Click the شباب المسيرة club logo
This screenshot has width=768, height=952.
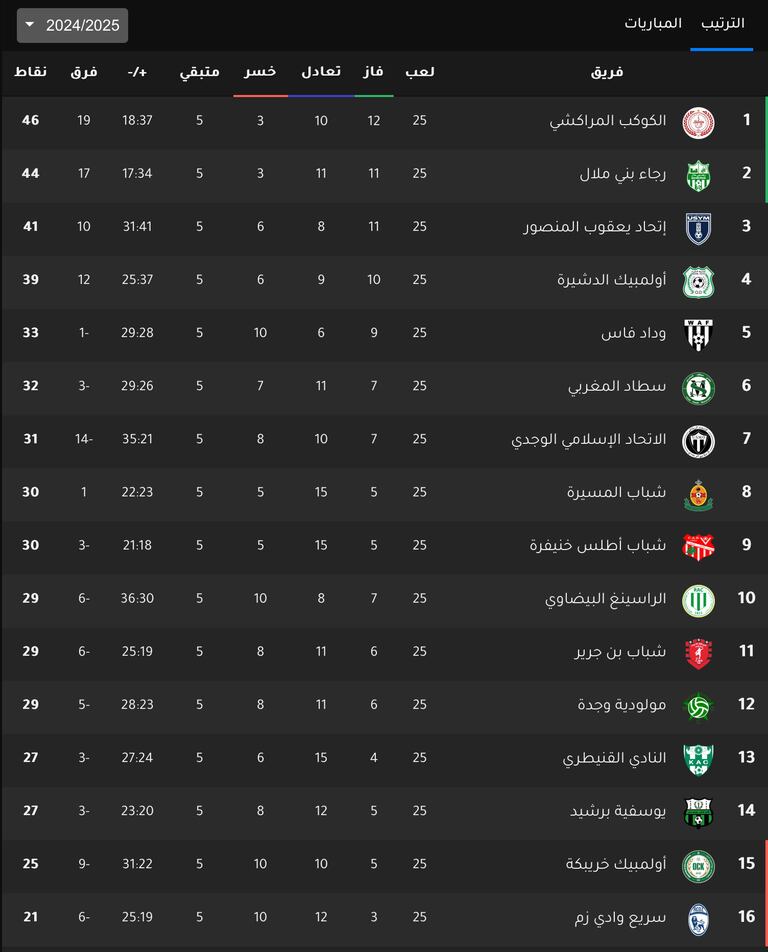click(698, 494)
